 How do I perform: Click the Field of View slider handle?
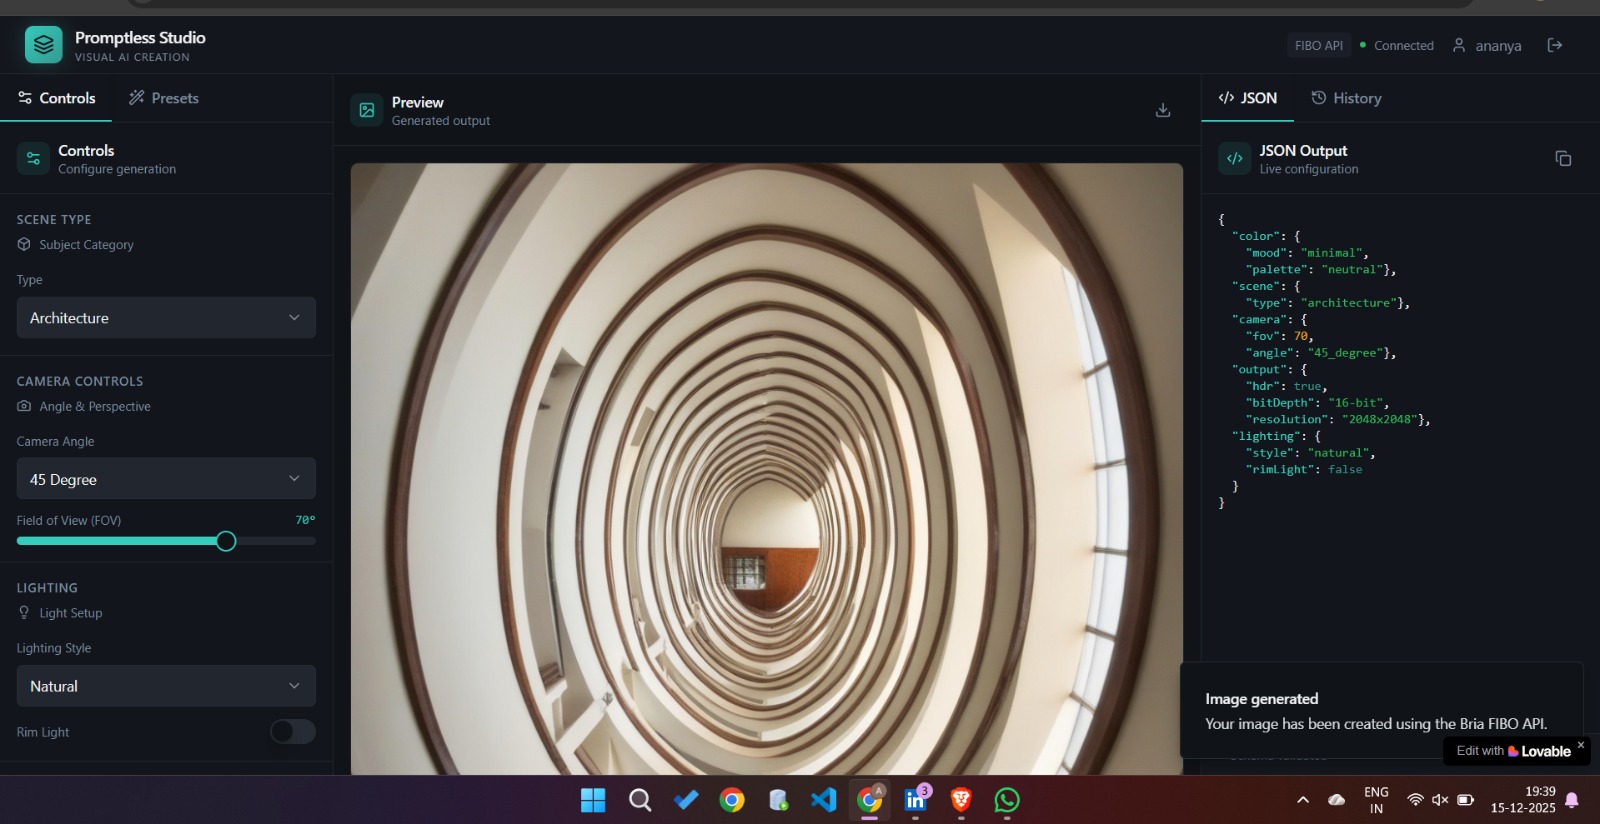[226, 541]
